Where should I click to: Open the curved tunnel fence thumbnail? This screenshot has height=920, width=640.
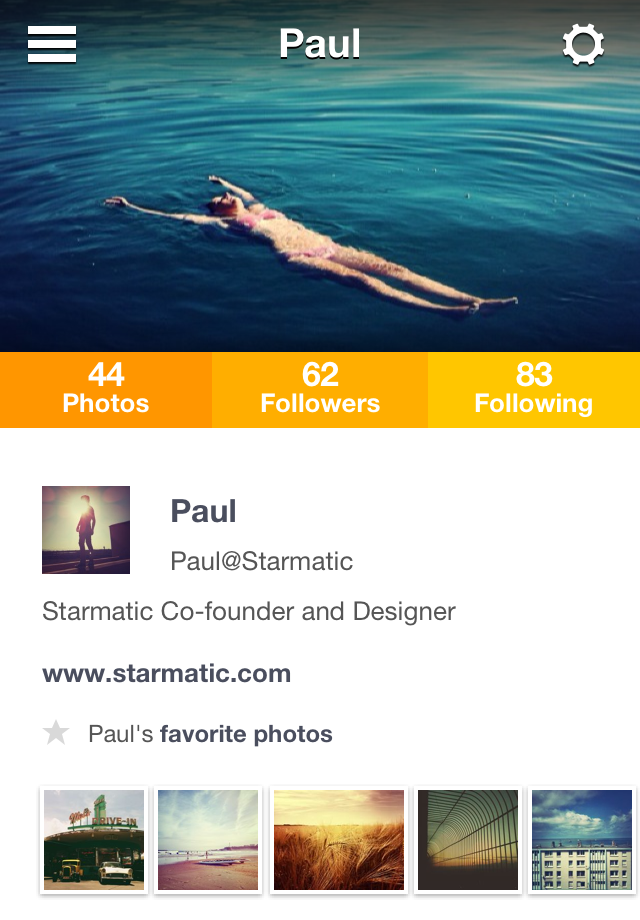468,840
